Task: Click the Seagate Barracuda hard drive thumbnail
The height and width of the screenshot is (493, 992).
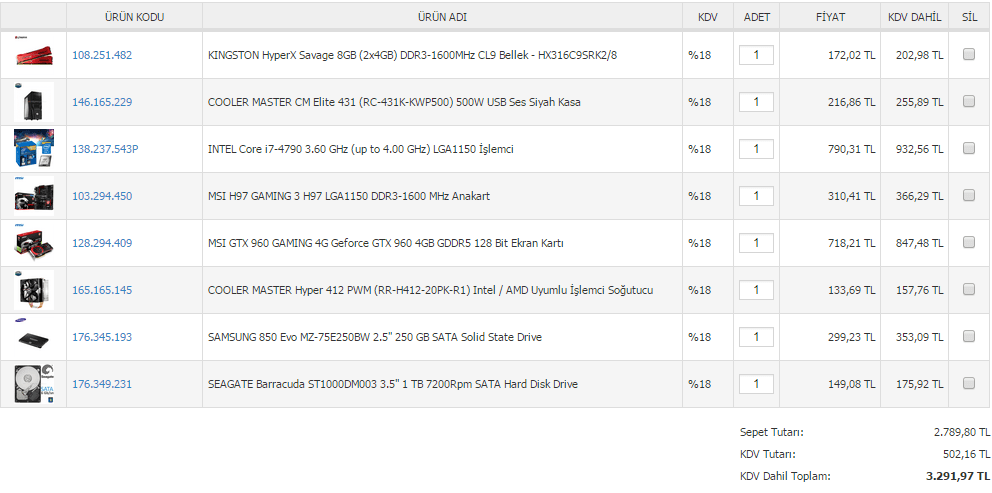Action: point(34,384)
